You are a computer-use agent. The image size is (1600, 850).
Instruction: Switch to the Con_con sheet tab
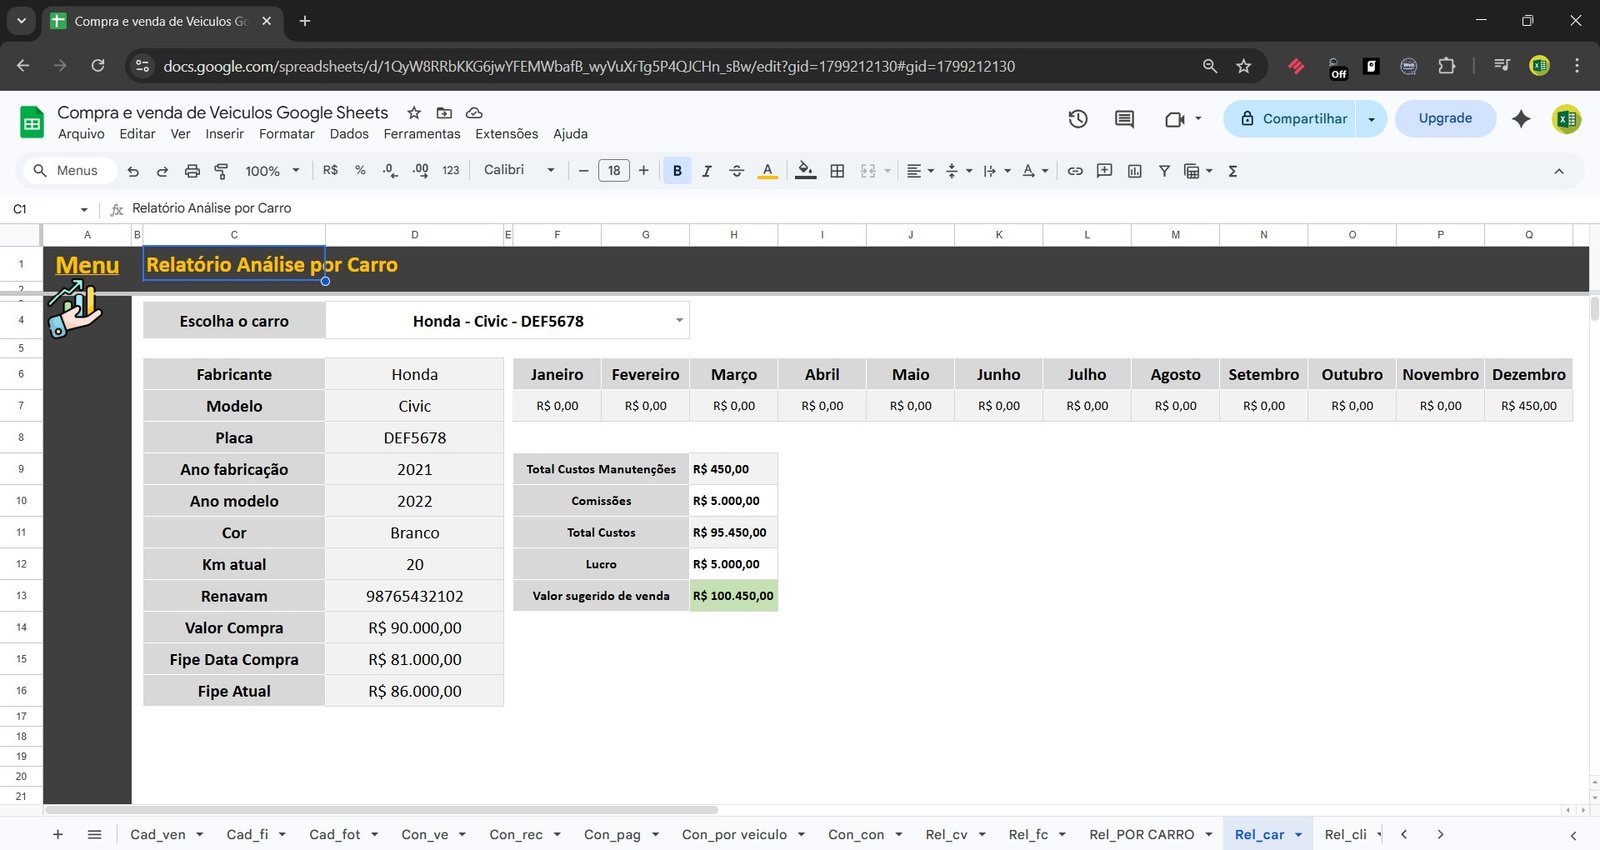tap(856, 834)
